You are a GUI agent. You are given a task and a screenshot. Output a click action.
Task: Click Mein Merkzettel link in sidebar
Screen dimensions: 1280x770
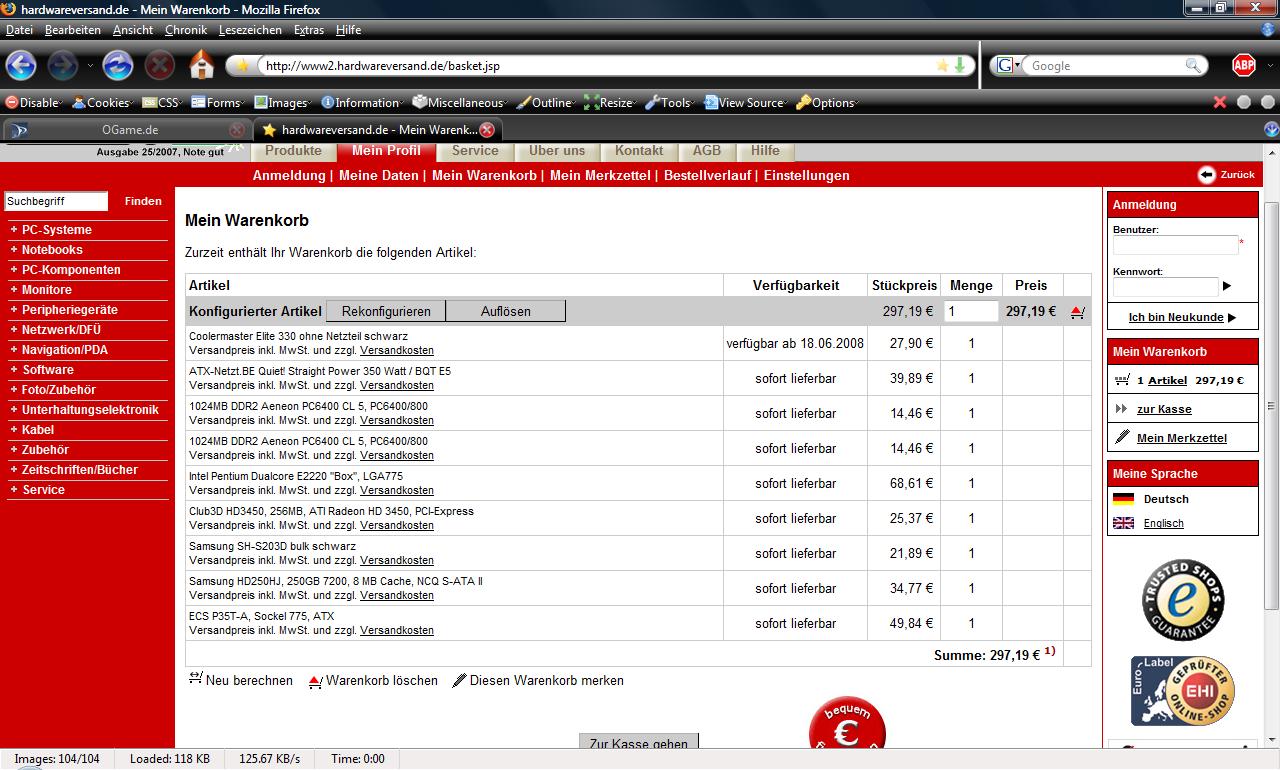(1182, 438)
